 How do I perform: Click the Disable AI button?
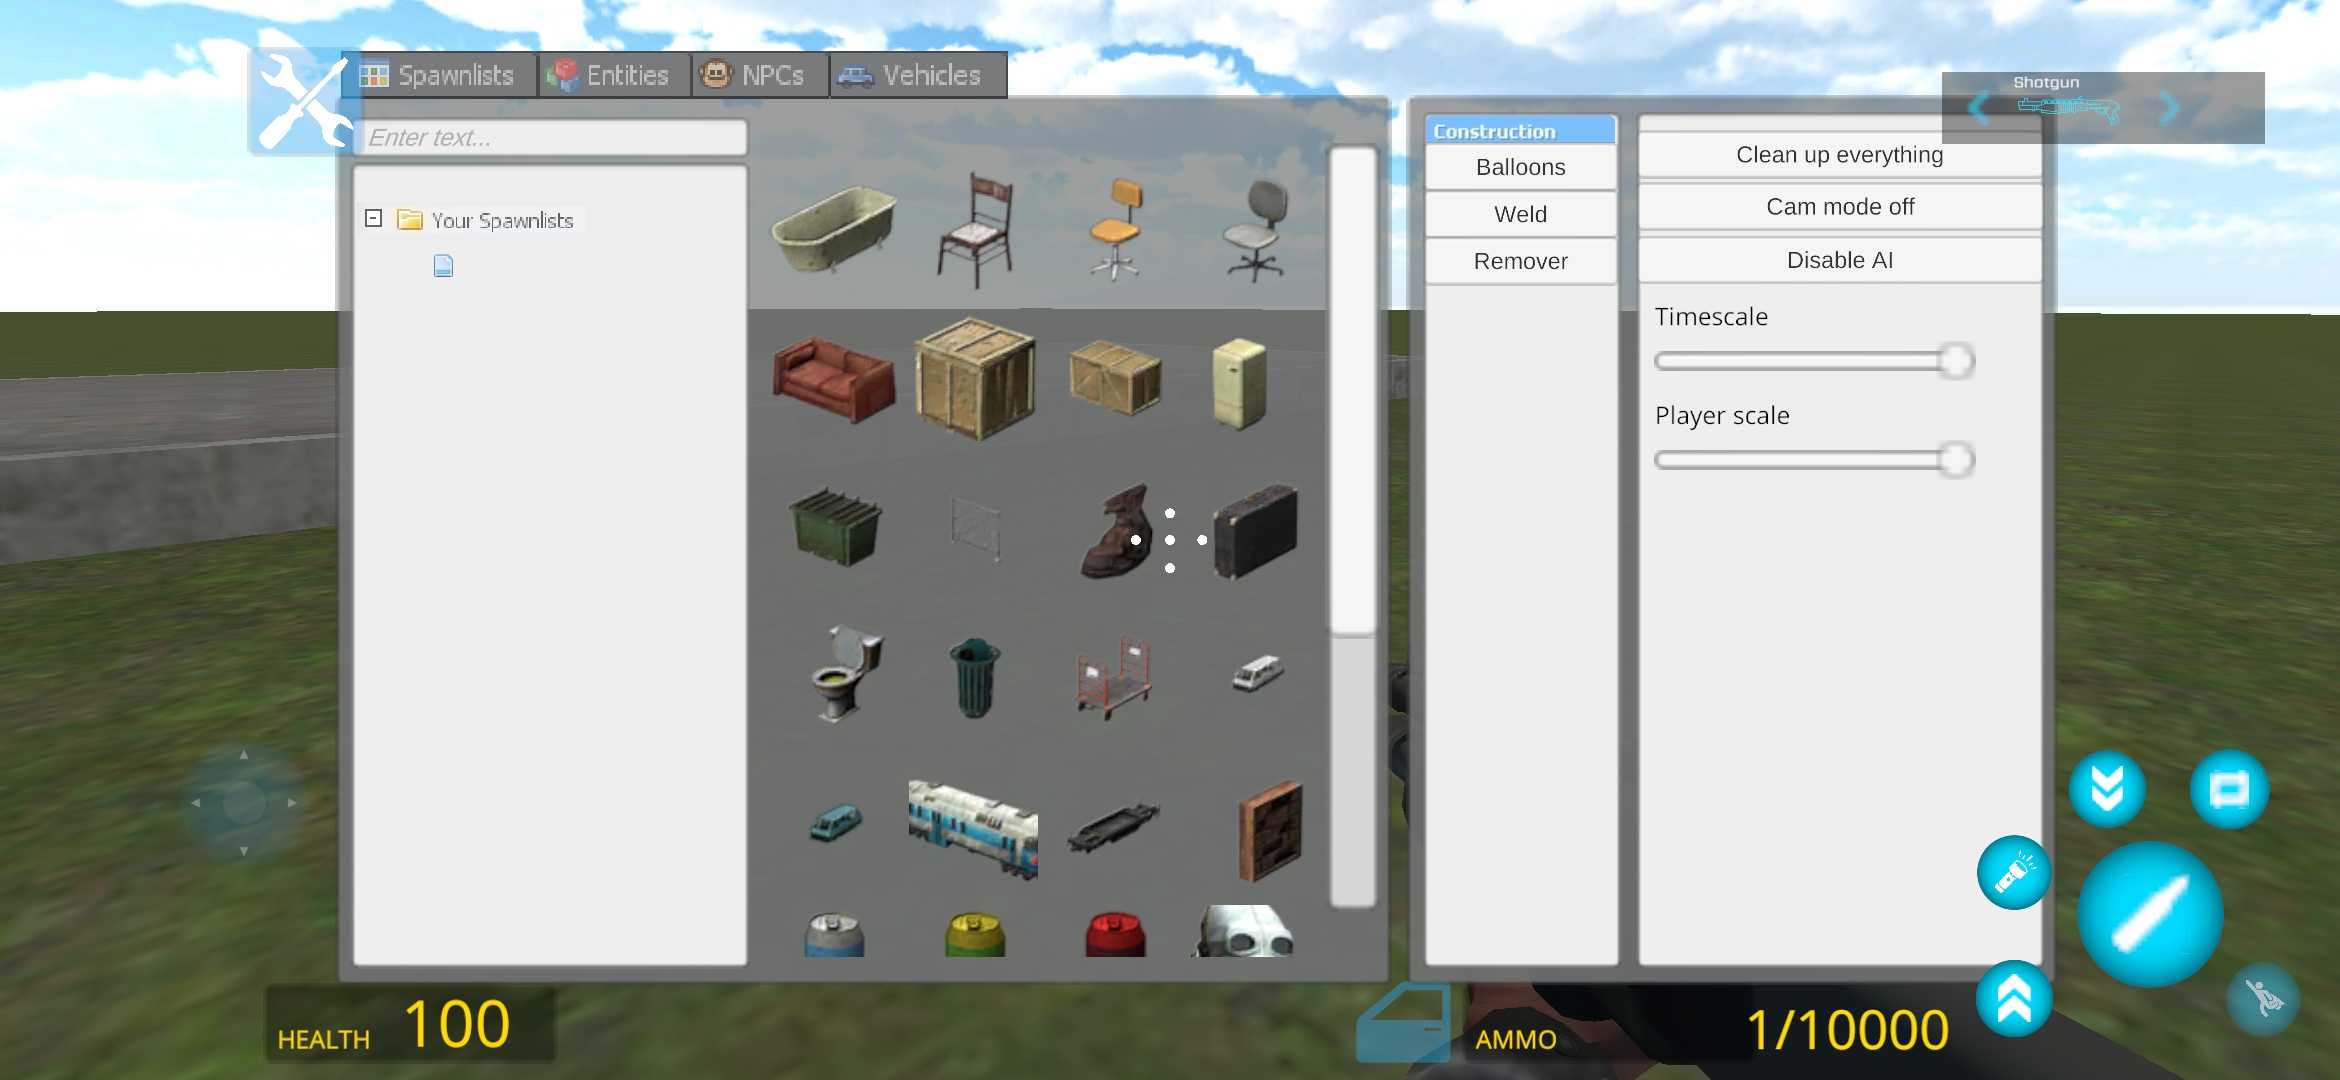click(1839, 260)
